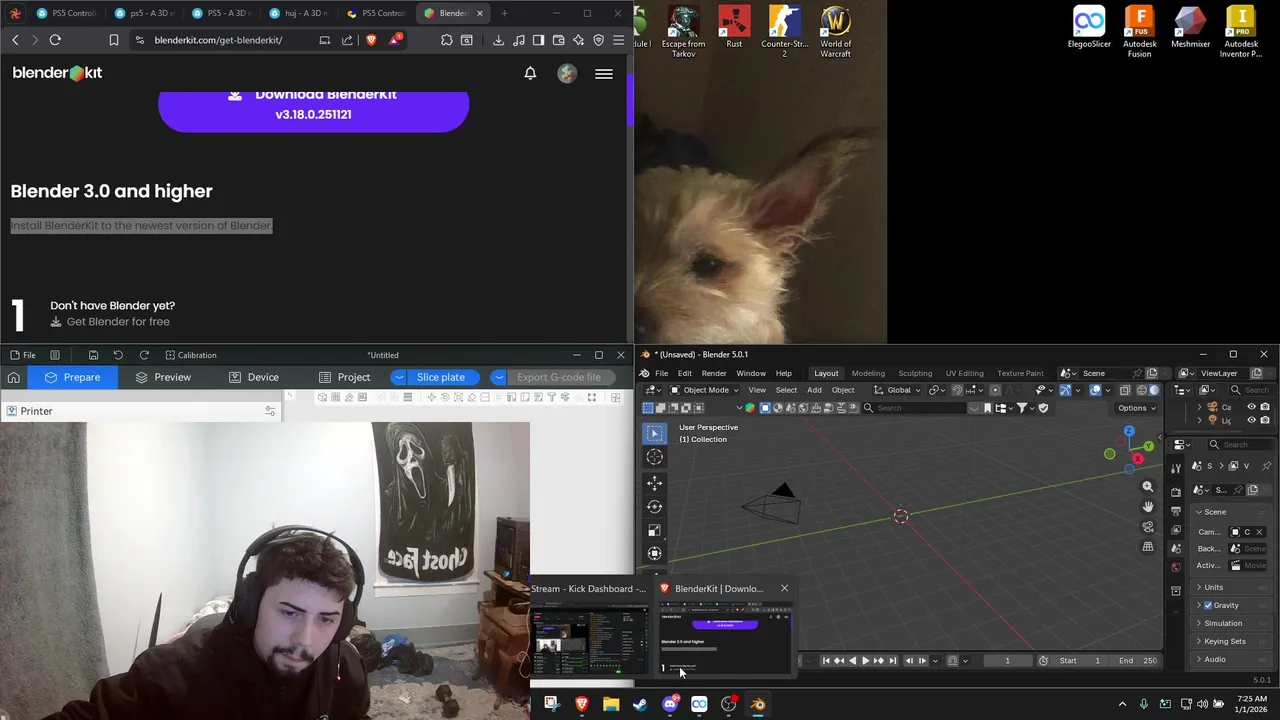Open the slicer Device tab
This screenshot has width=1280, height=720.
pos(254,377)
